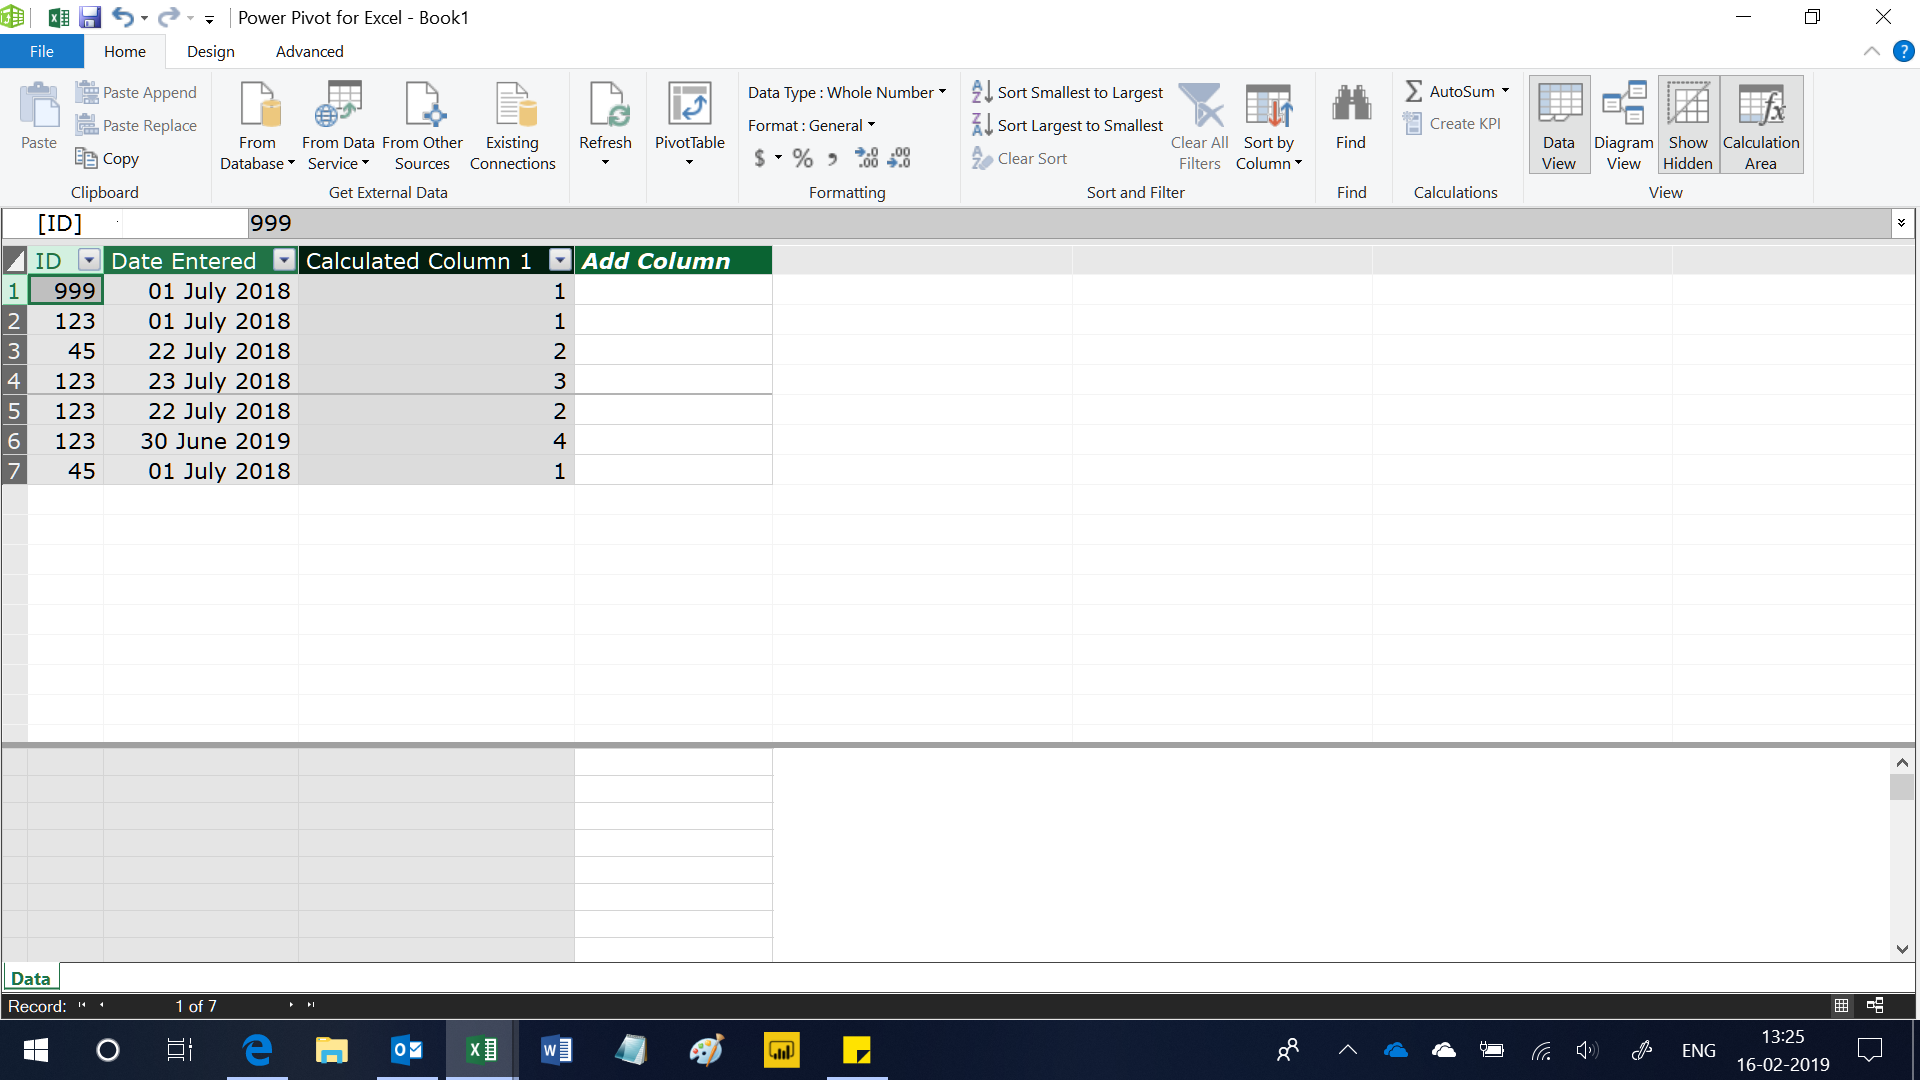1920x1080 pixels.
Task: Open ID column filter dropdown
Action: tap(89, 260)
